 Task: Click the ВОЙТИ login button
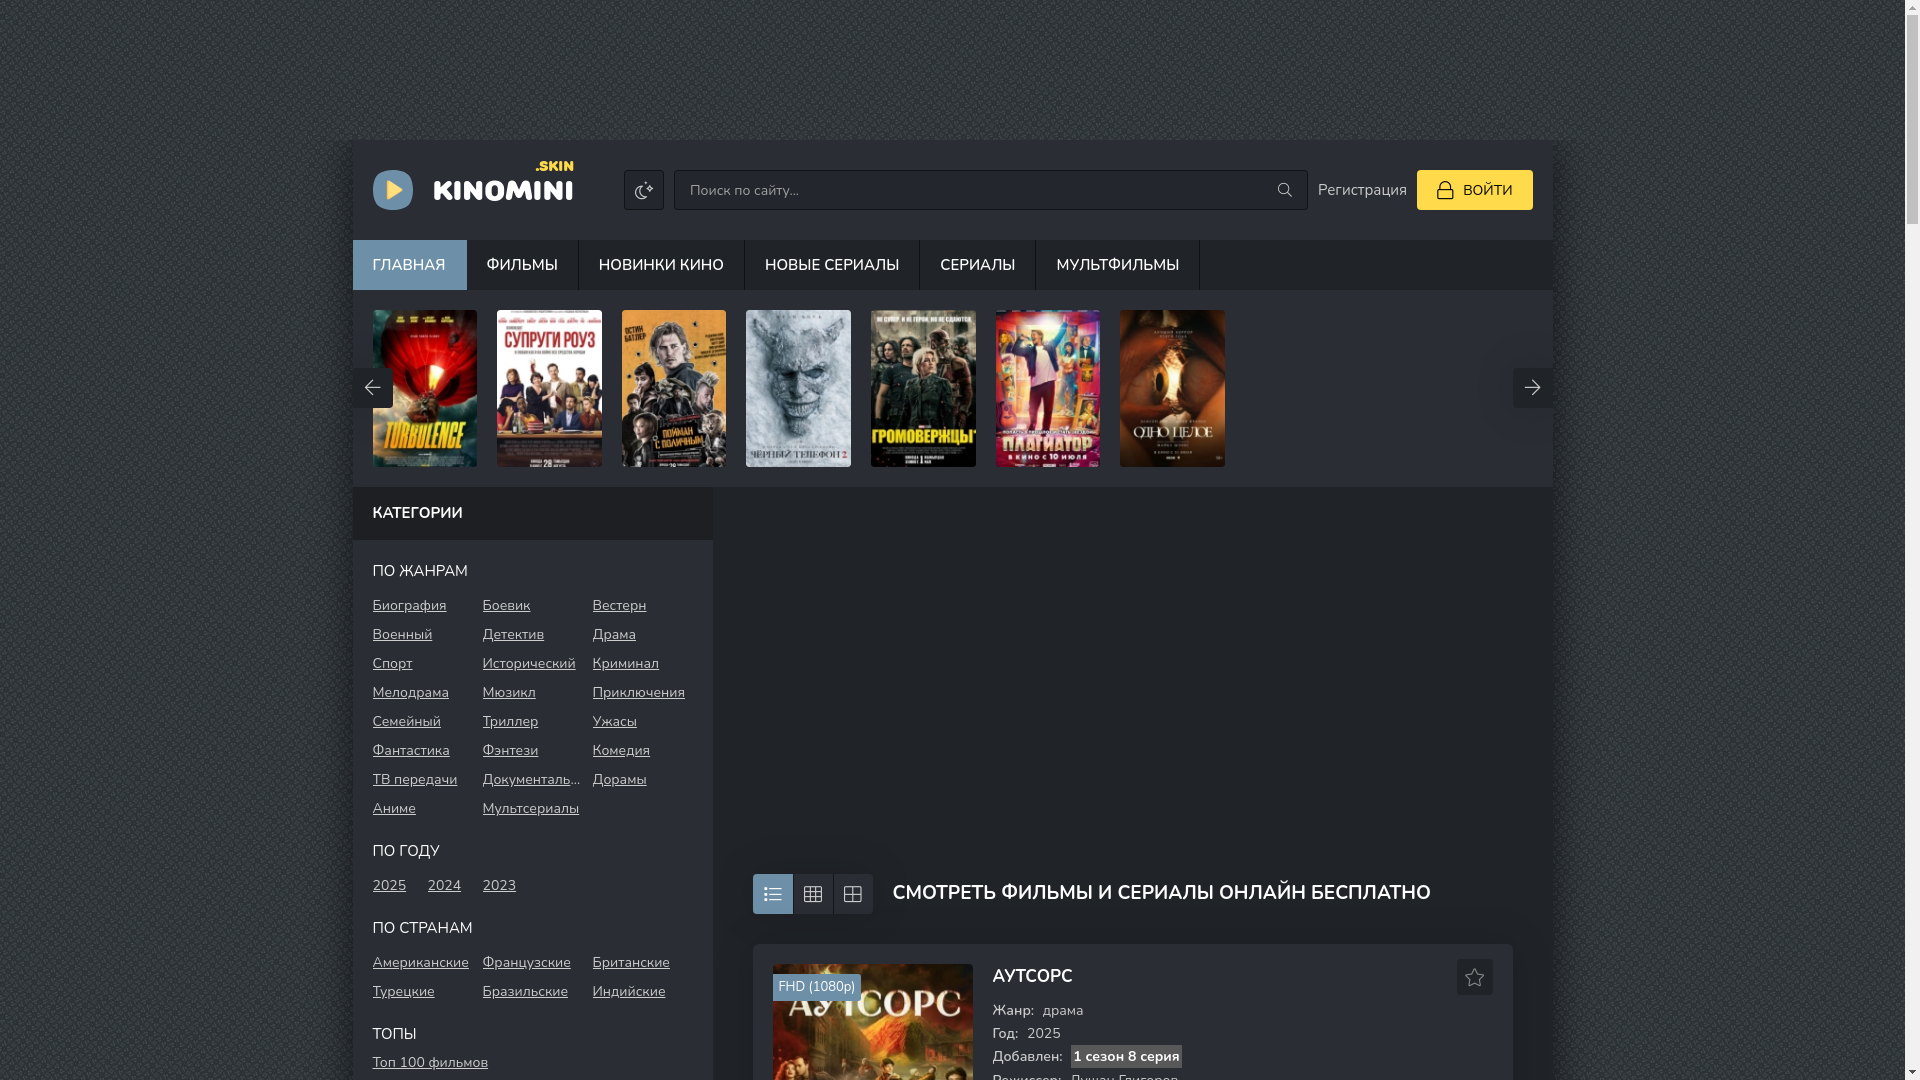pos(1474,190)
